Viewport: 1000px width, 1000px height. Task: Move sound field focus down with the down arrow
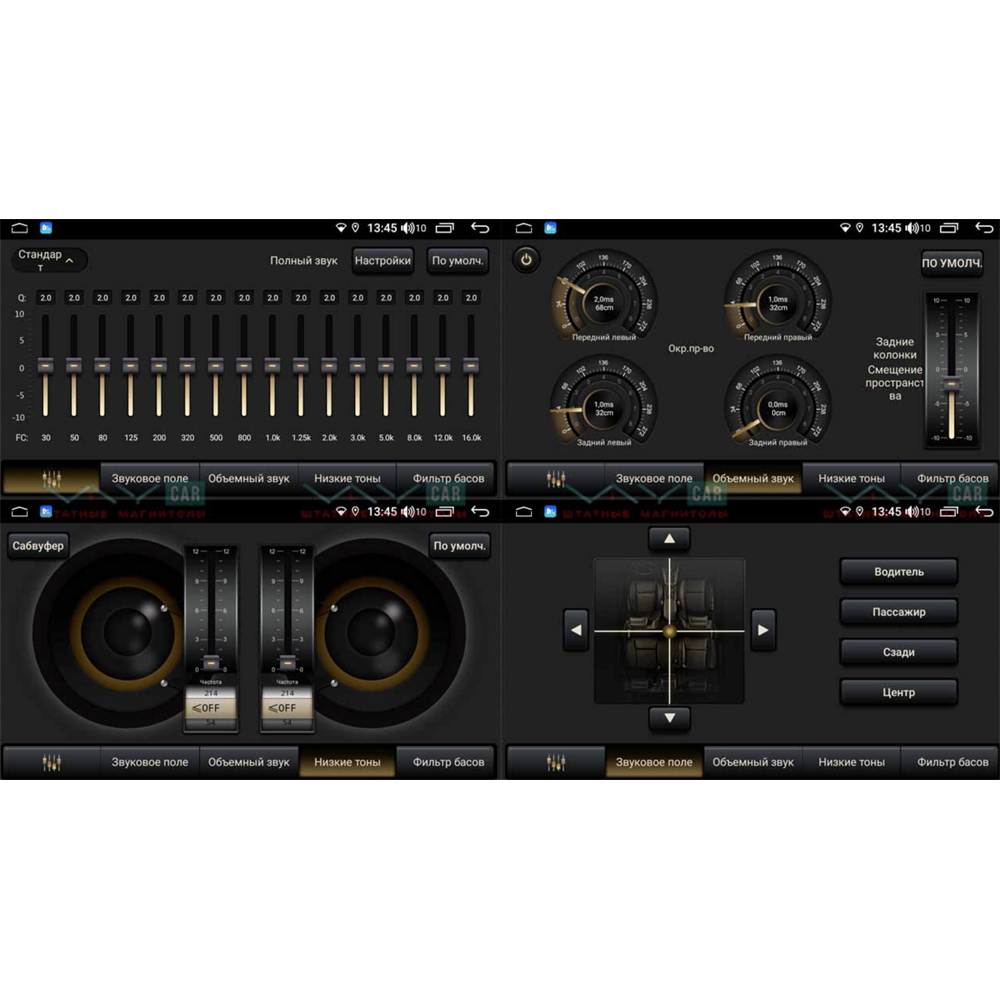pos(669,718)
